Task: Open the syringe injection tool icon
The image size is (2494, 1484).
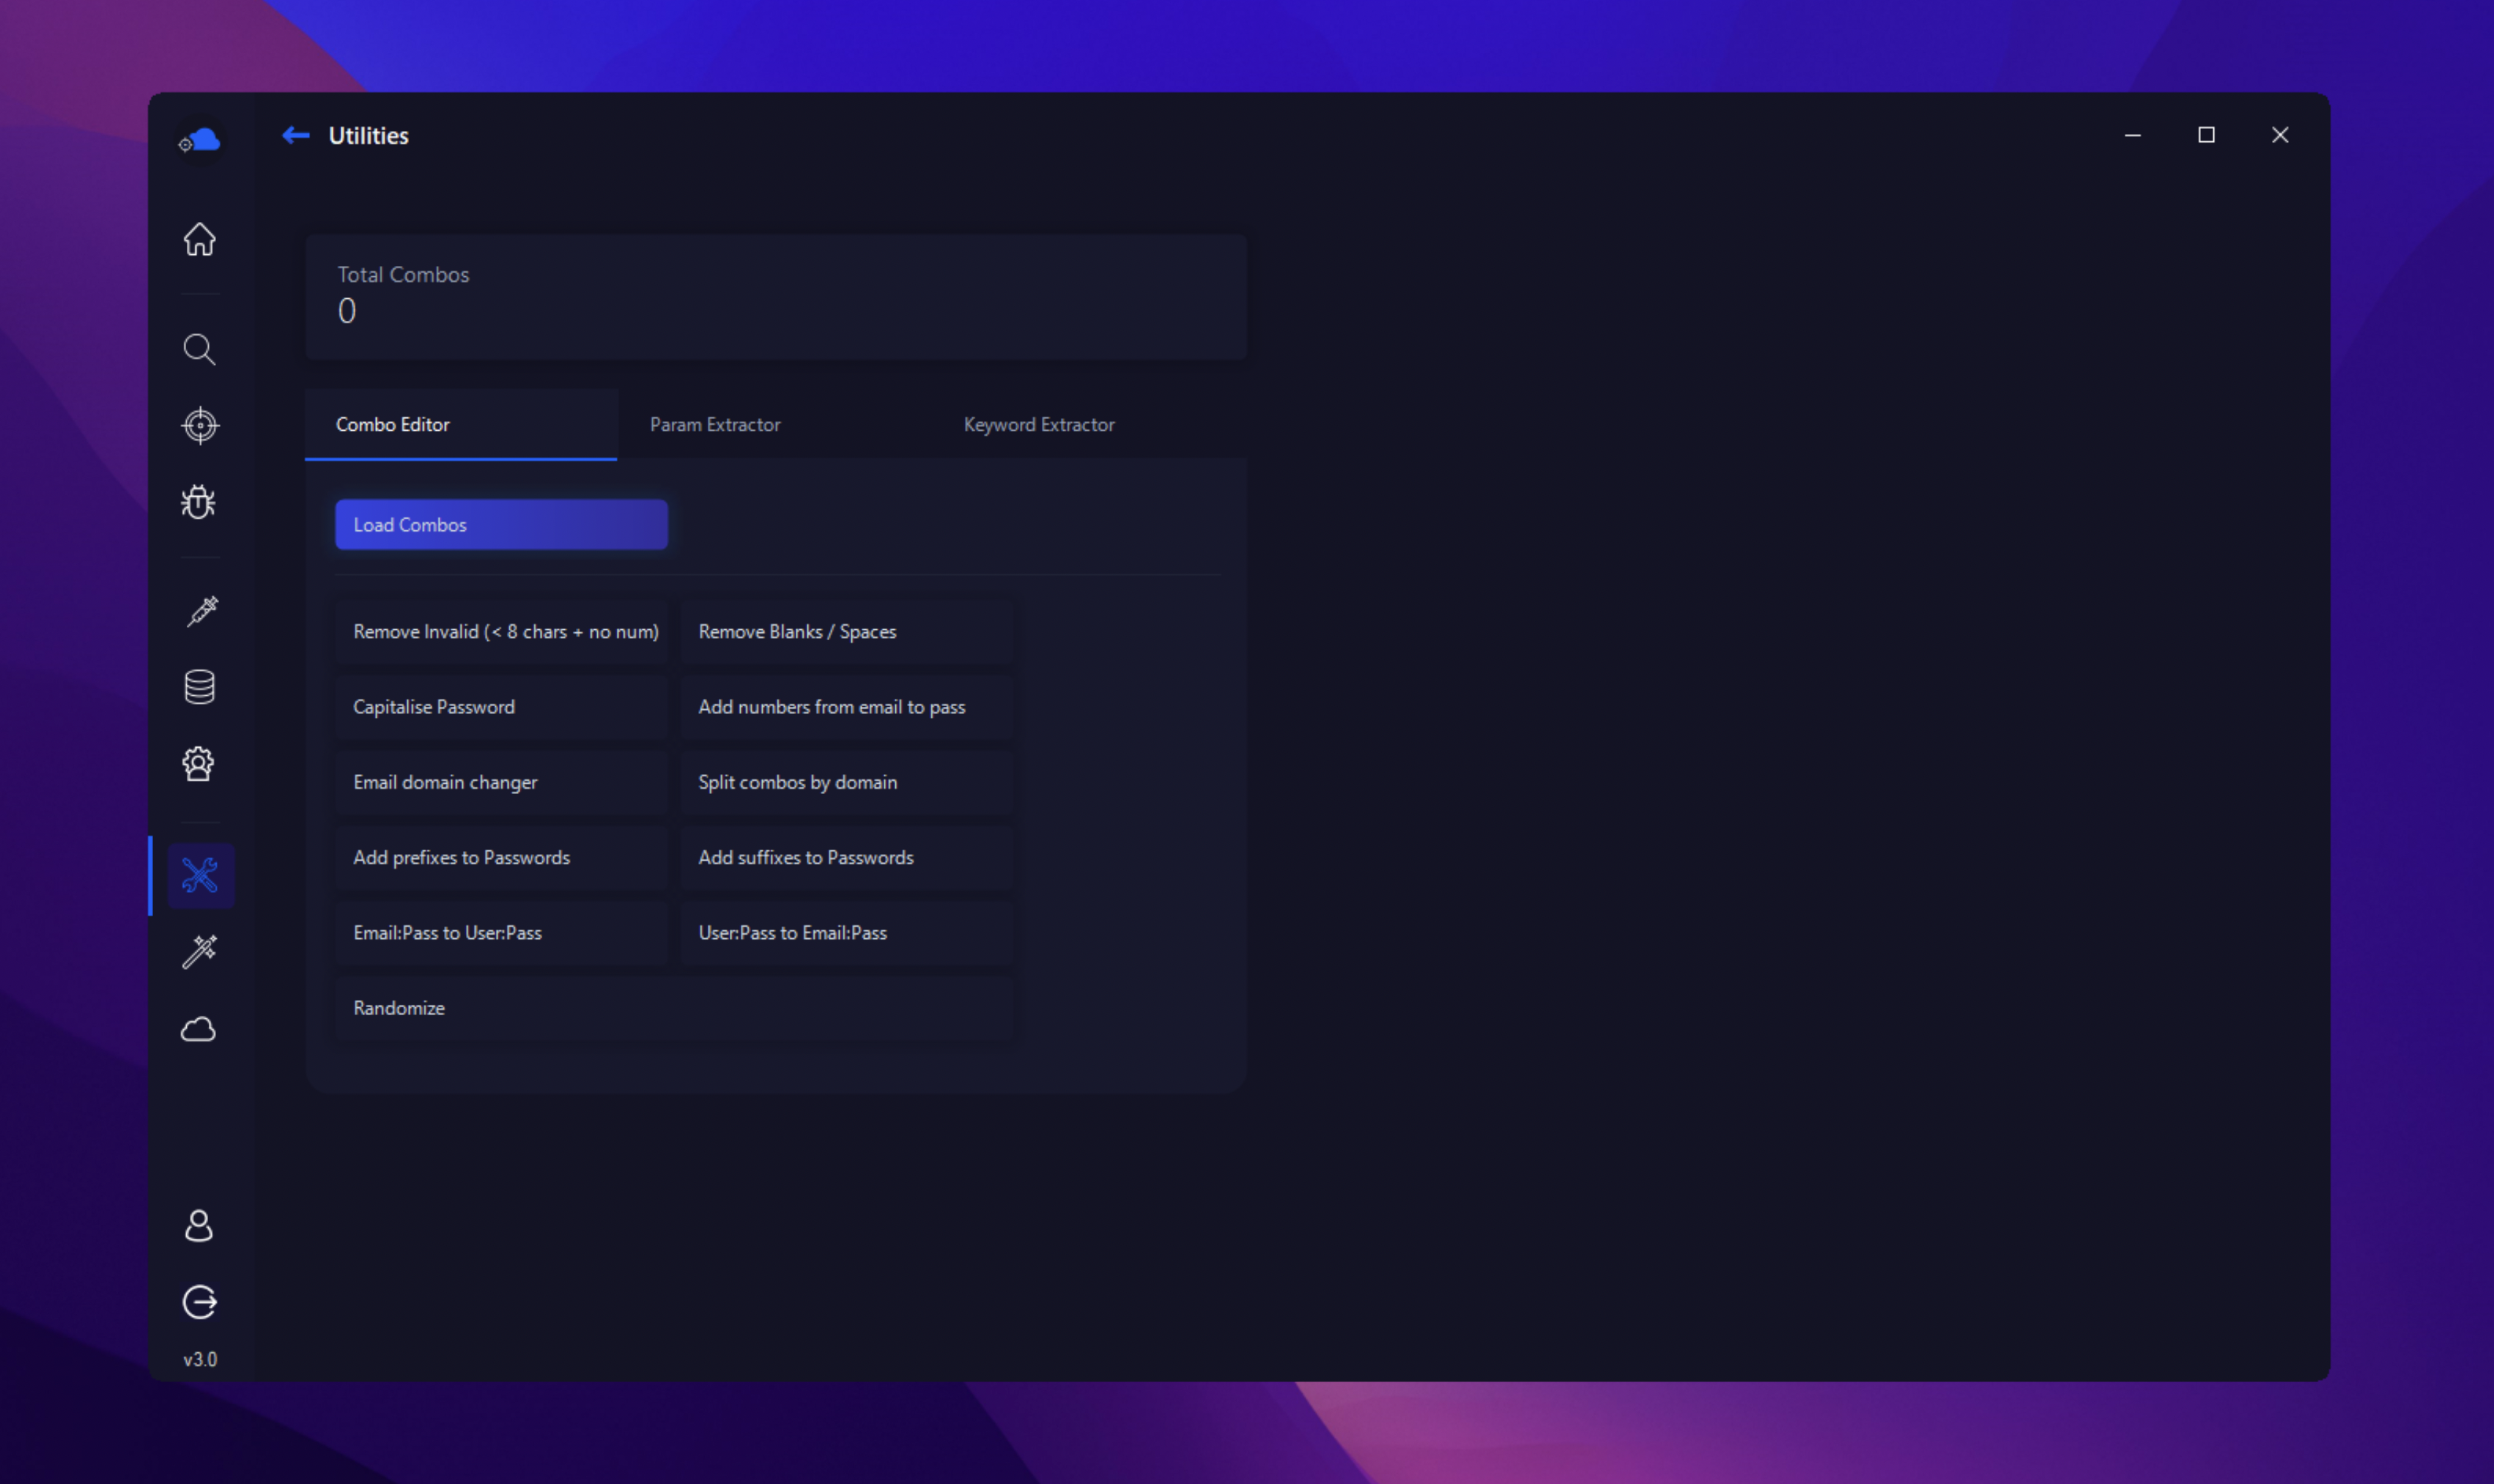Action: point(201,610)
